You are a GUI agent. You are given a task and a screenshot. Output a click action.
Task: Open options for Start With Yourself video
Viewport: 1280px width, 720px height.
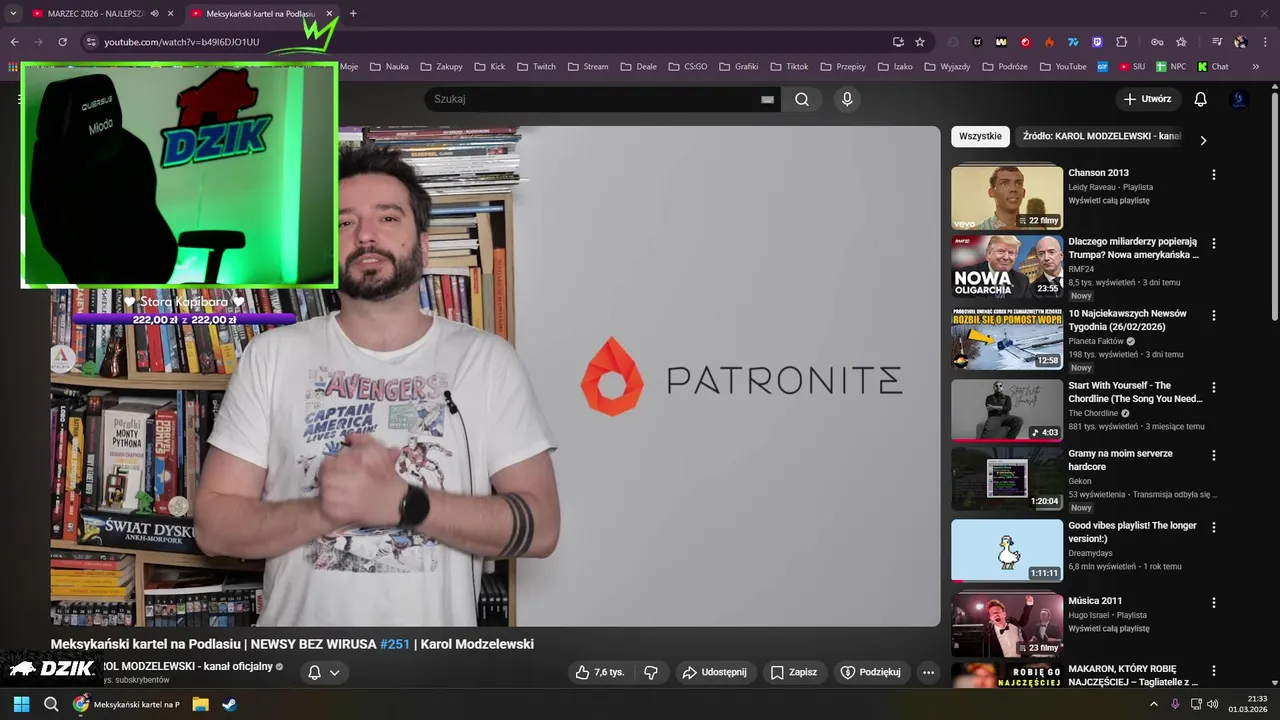(1214, 387)
